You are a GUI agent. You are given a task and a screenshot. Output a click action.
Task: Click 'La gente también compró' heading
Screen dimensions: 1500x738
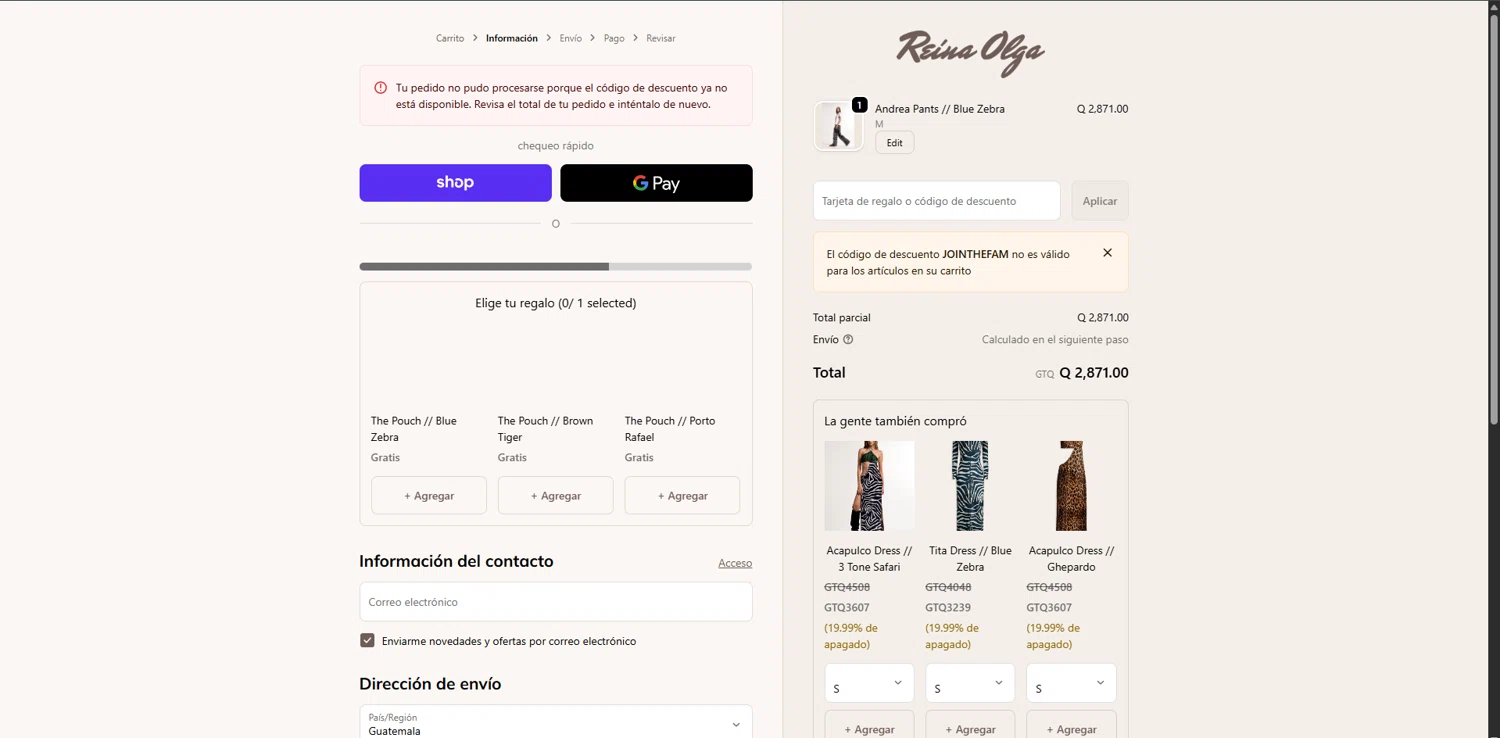pos(895,421)
